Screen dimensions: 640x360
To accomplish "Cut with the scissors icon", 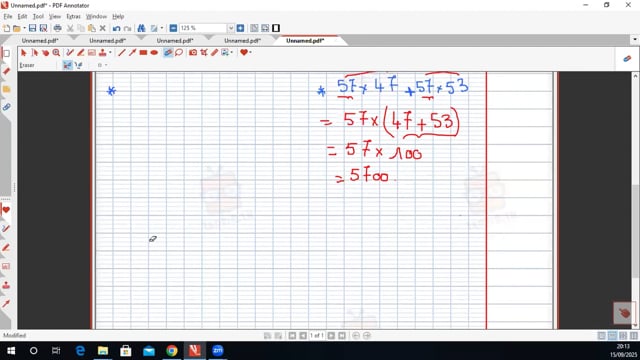I will pos(70,28).
